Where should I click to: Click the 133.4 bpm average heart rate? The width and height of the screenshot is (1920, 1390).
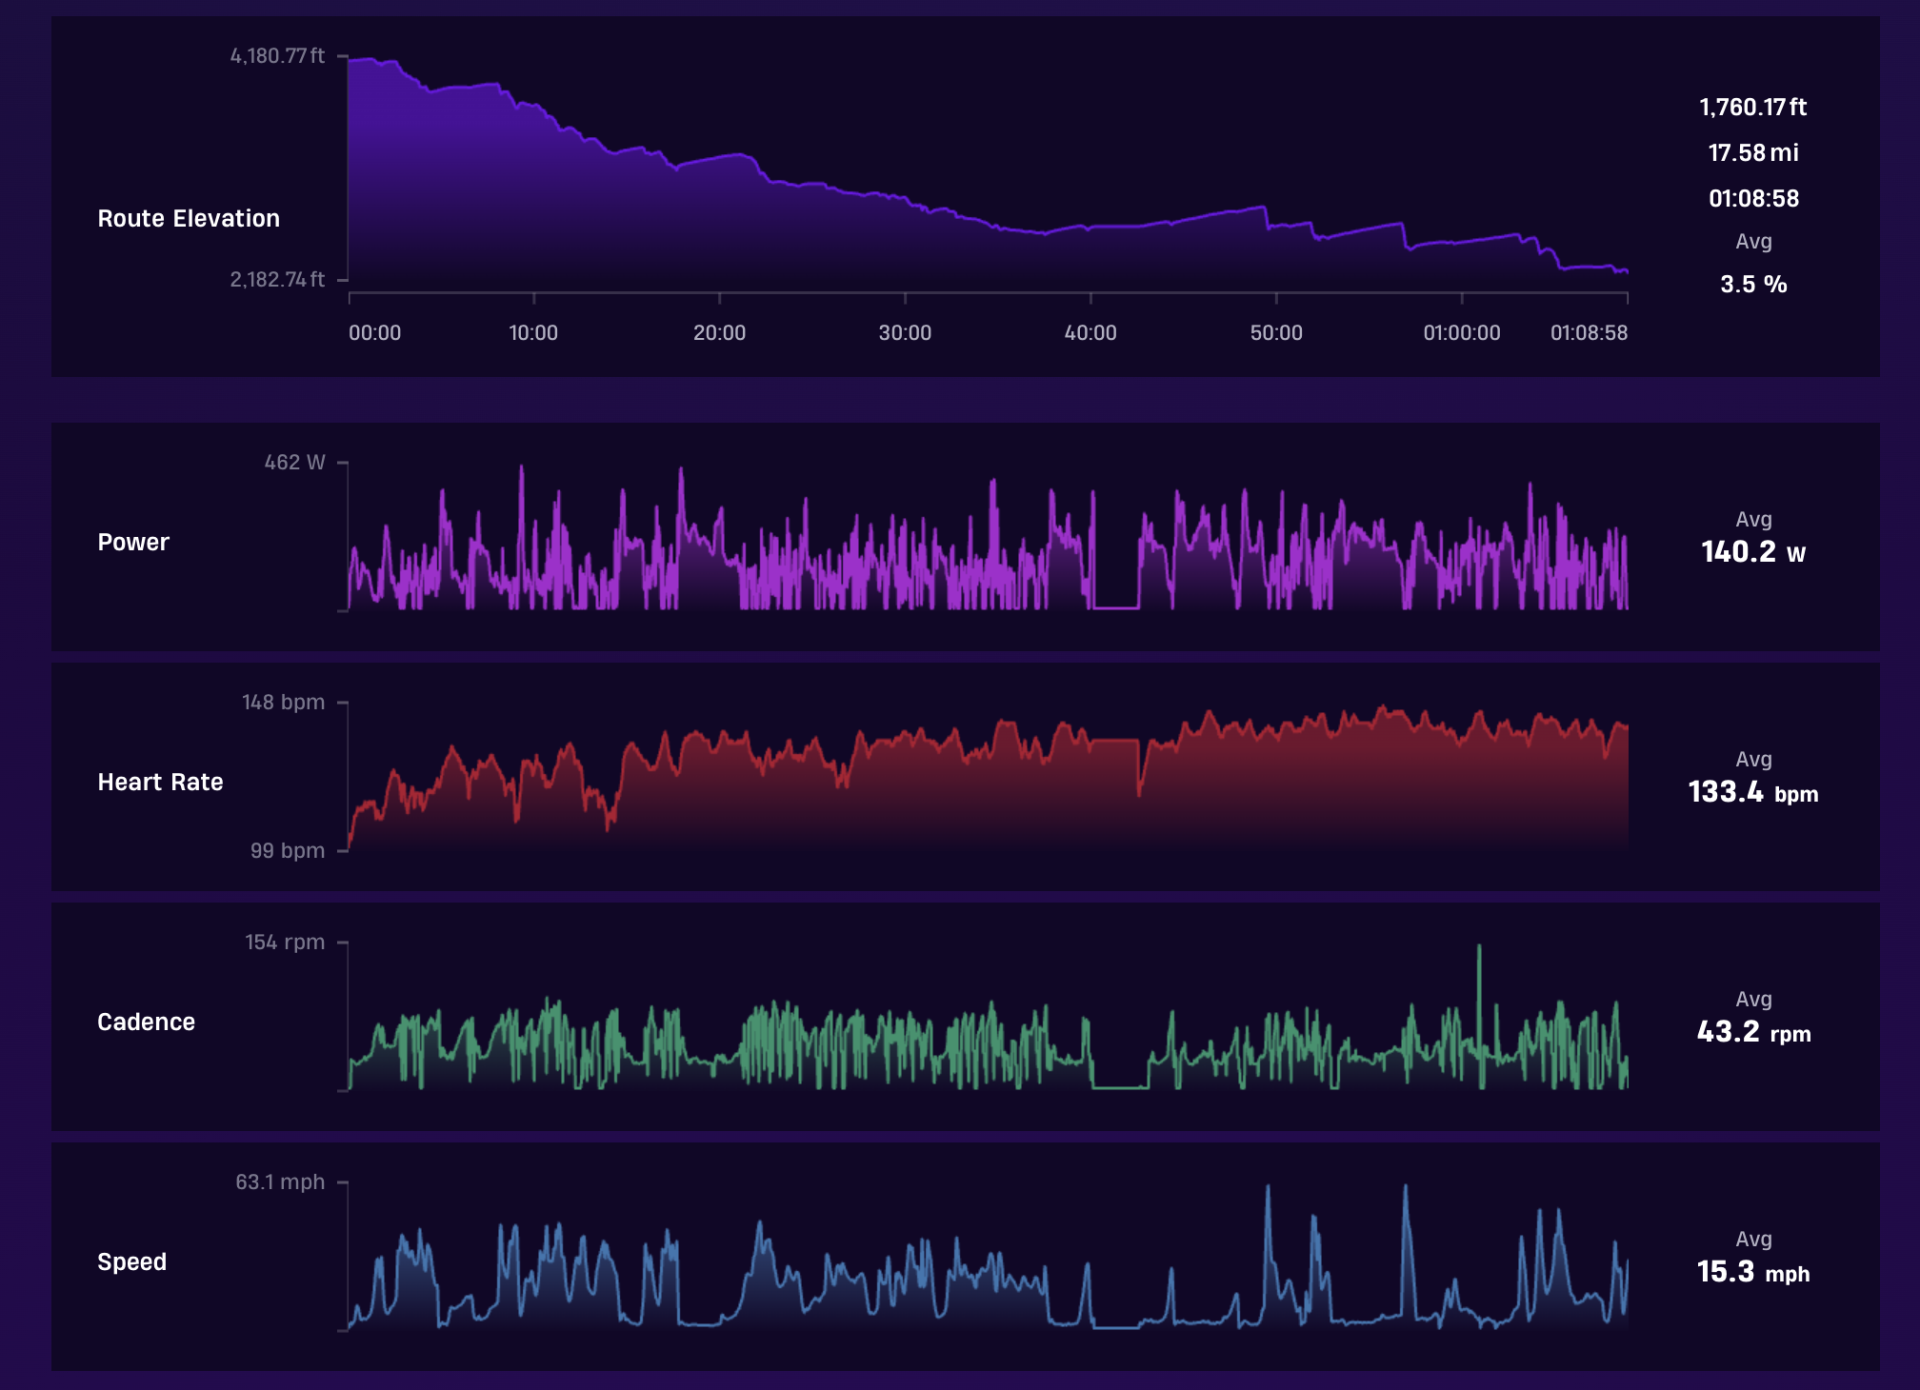[1753, 792]
